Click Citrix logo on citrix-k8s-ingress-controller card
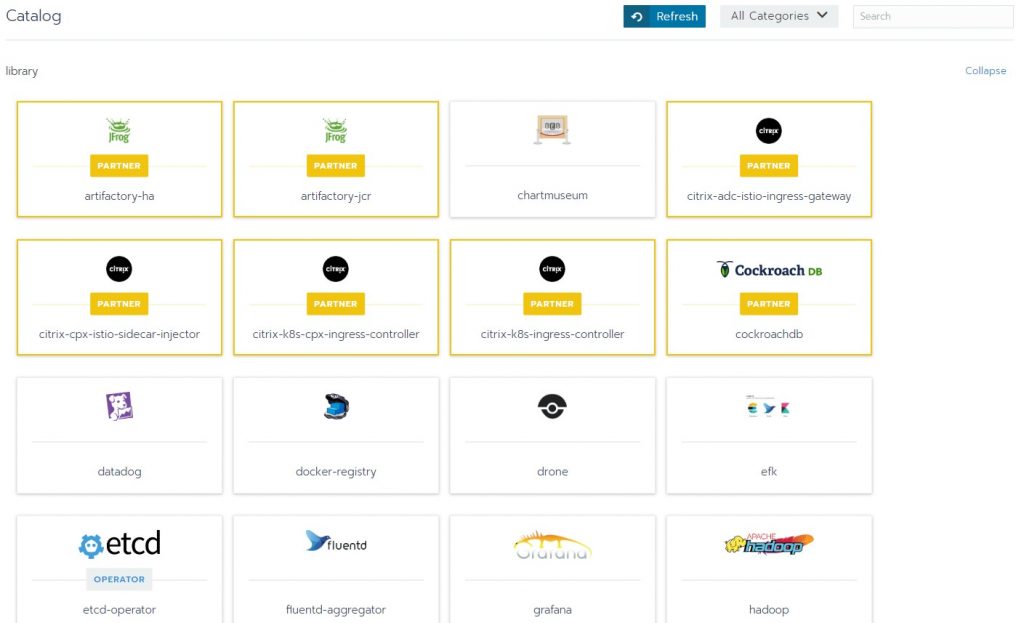 coord(552,269)
